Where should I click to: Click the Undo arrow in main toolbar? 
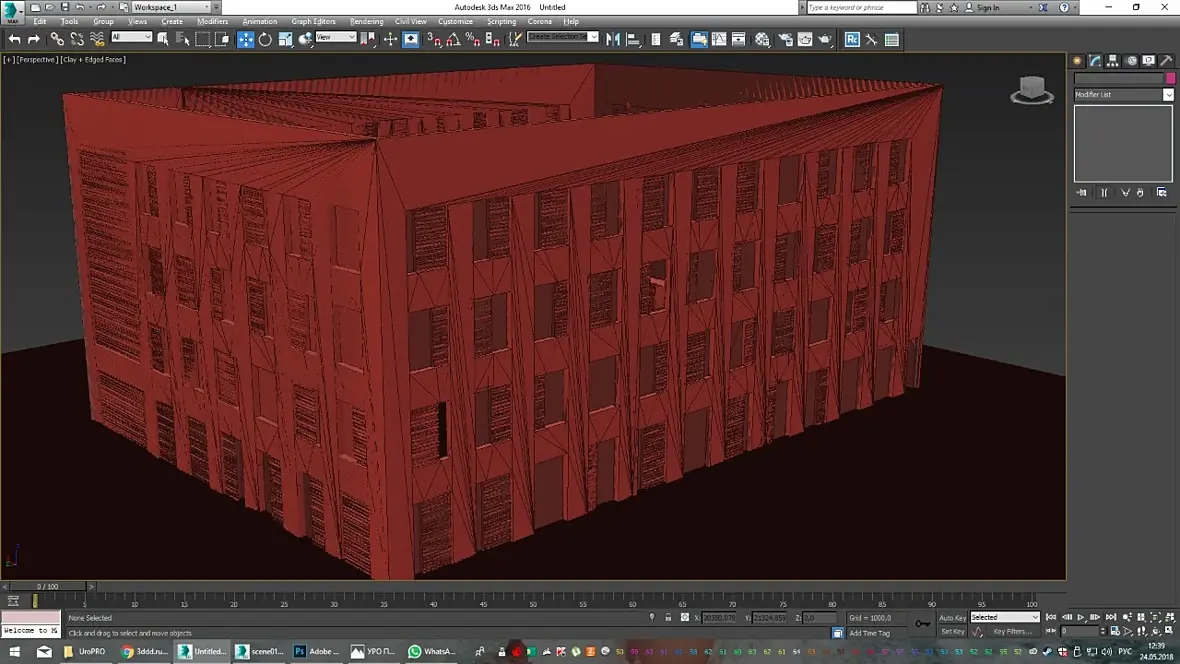tap(14, 39)
